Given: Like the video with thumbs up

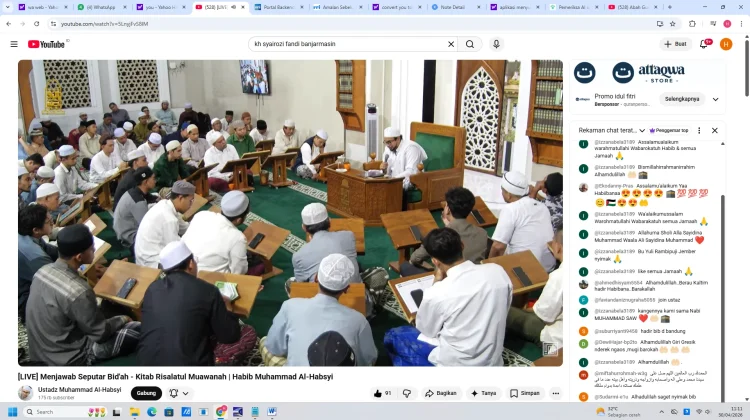Looking at the screenshot, I should click(x=382, y=393).
